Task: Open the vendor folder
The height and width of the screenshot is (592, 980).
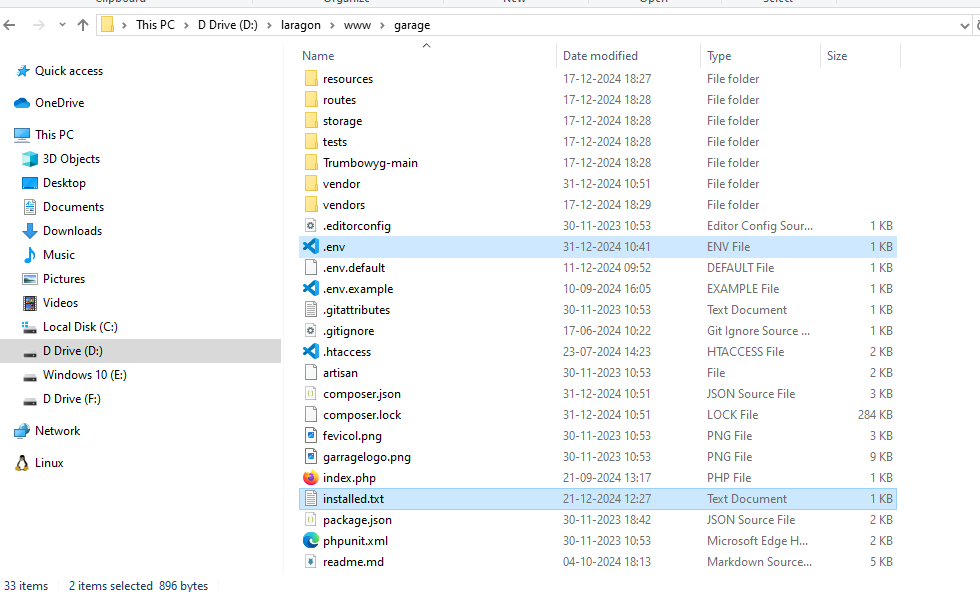Action: [341, 184]
